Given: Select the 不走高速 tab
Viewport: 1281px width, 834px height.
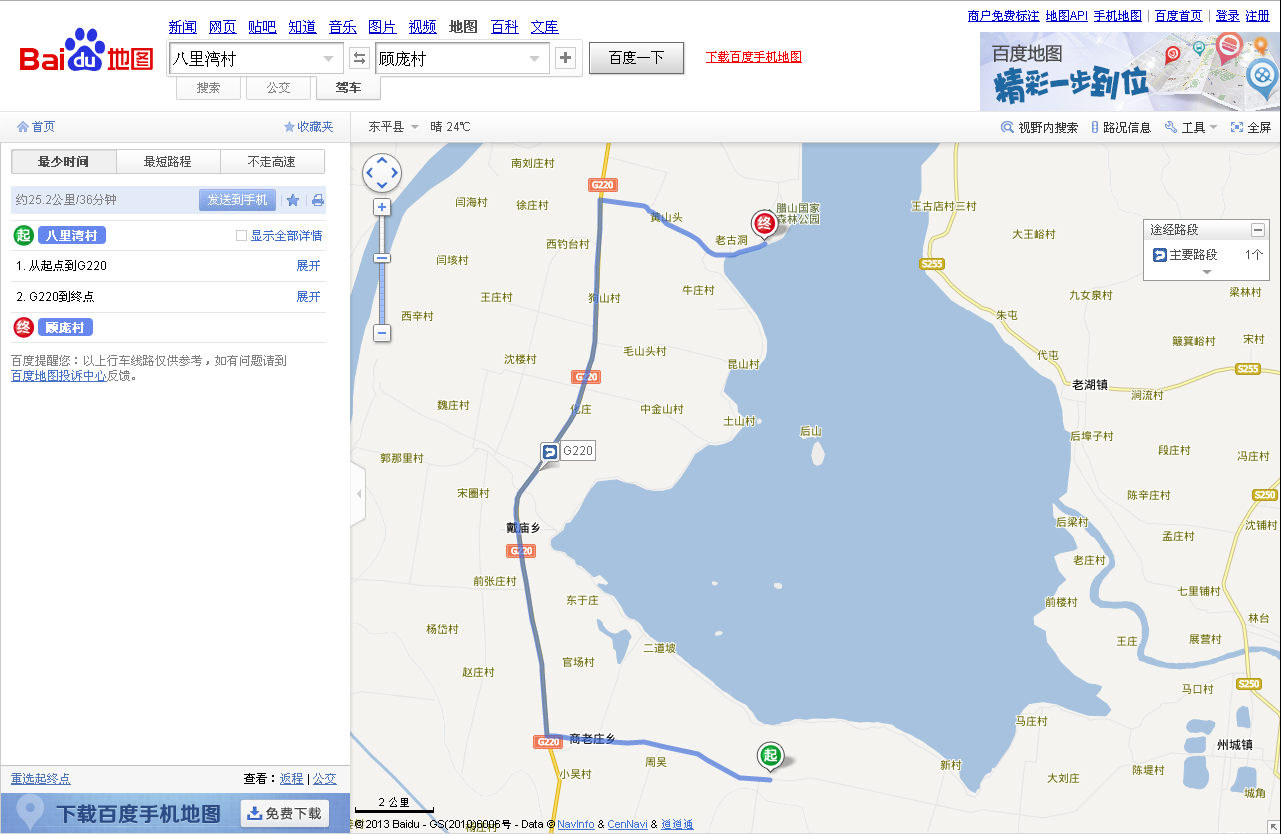Looking at the screenshot, I should coord(272,162).
